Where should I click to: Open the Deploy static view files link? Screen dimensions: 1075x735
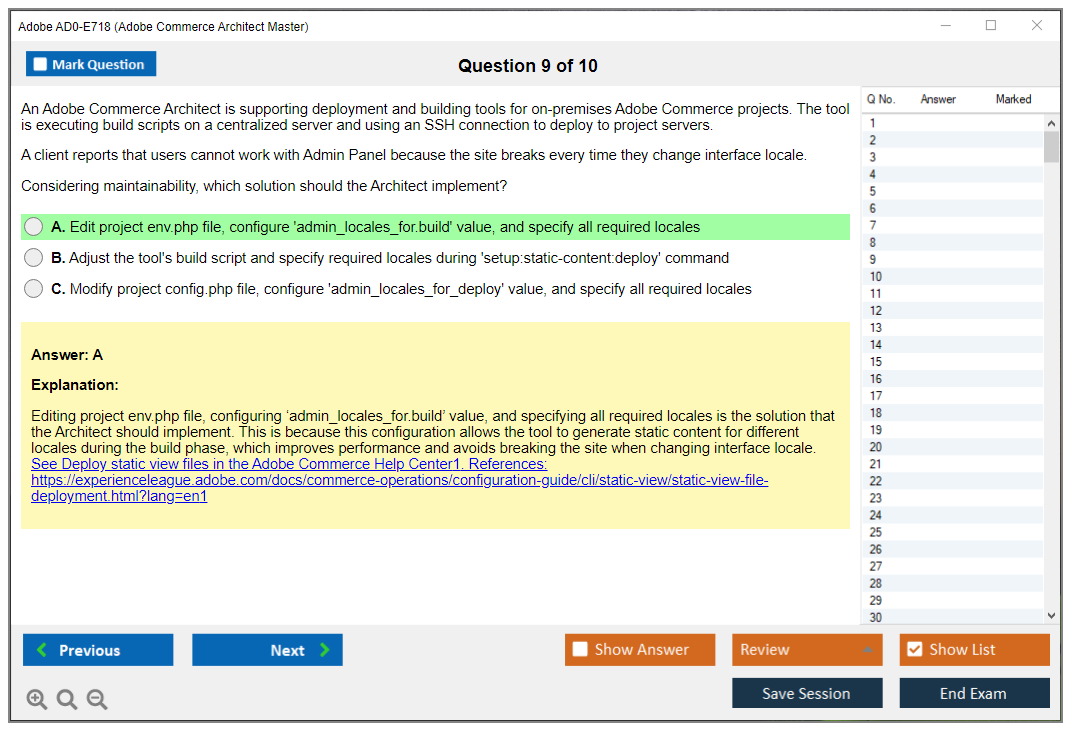point(289,464)
